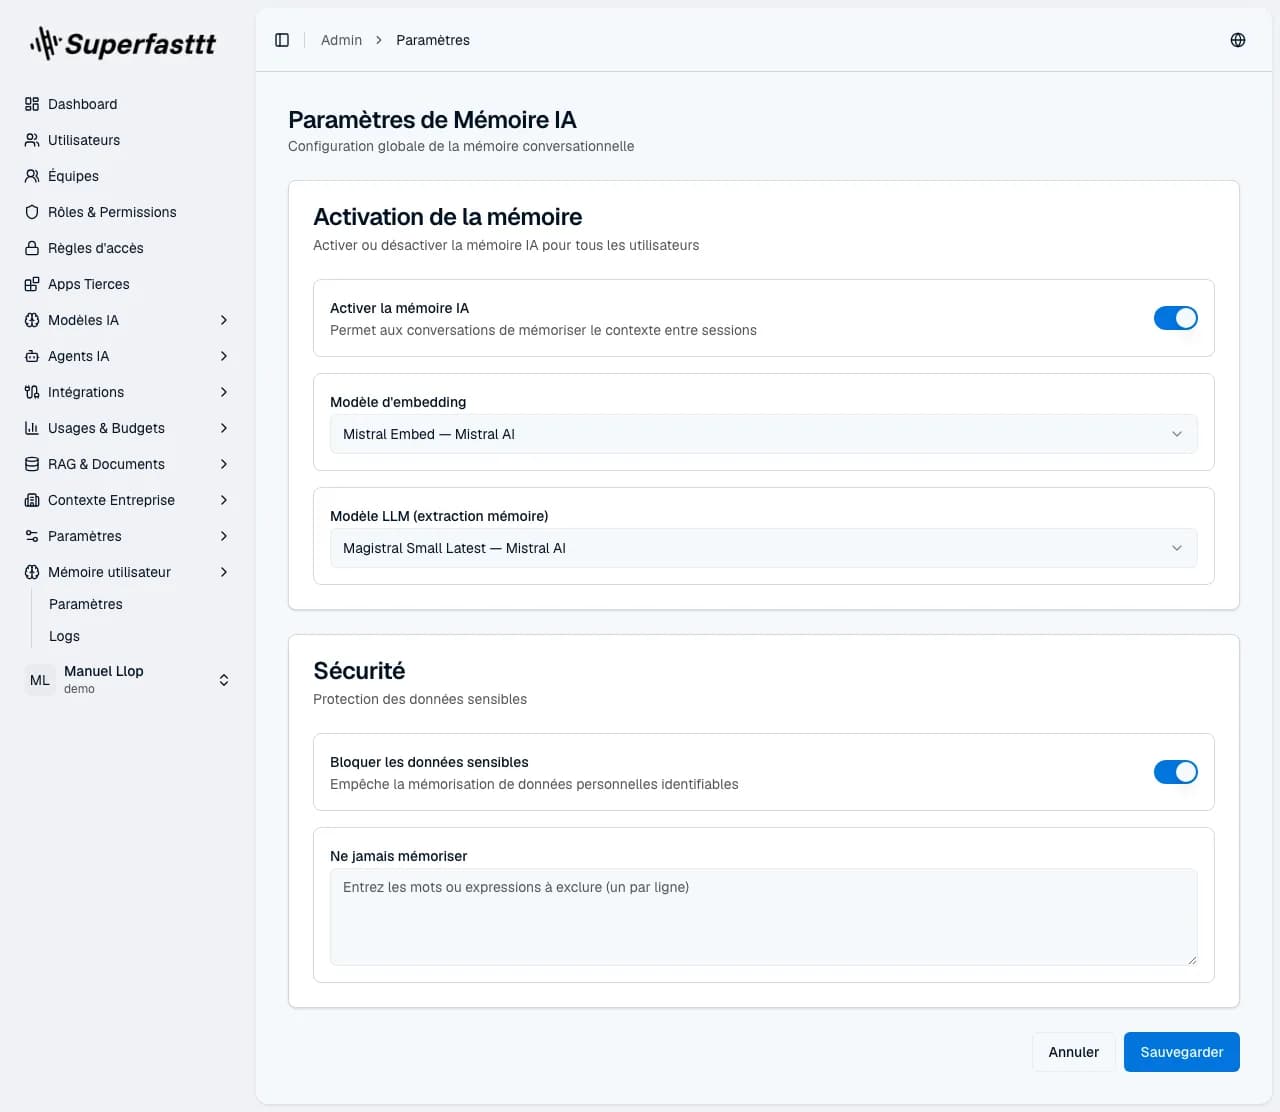Click the Annuler button
Viewport: 1280px width, 1112px height.
click(x=1073, y=1052)
